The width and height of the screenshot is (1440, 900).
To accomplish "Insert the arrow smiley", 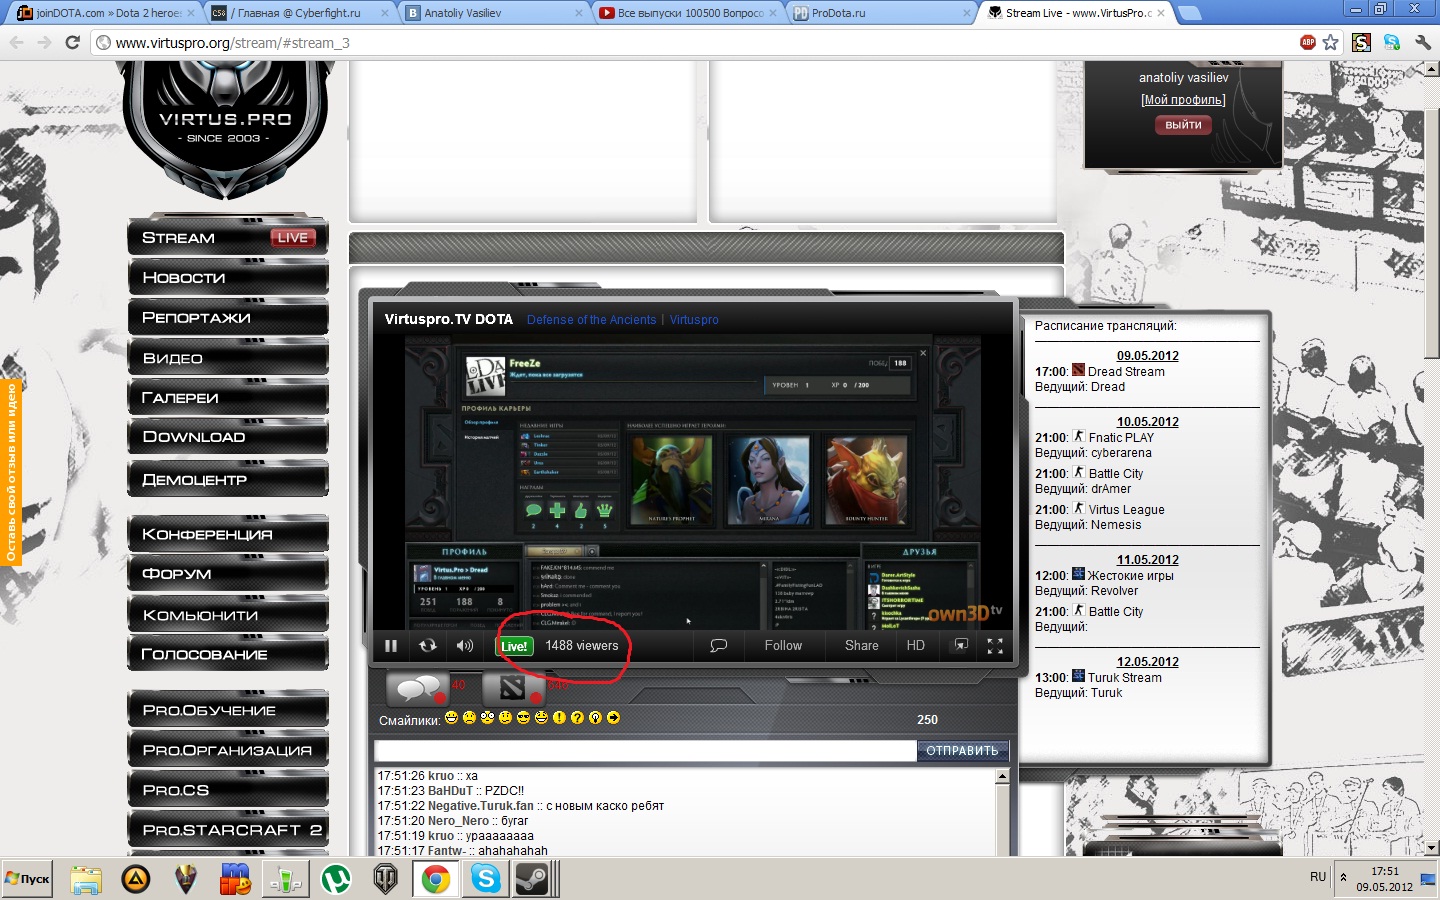I will [x=613, y=718].
